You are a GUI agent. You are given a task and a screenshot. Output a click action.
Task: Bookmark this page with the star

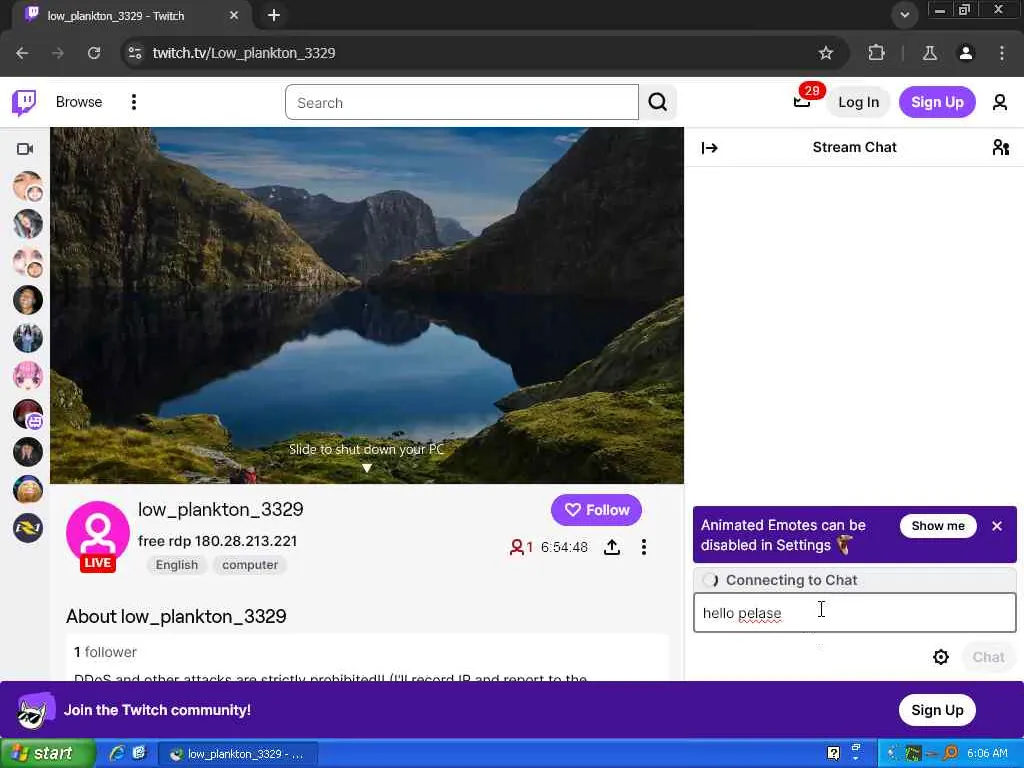coord(825,53)
